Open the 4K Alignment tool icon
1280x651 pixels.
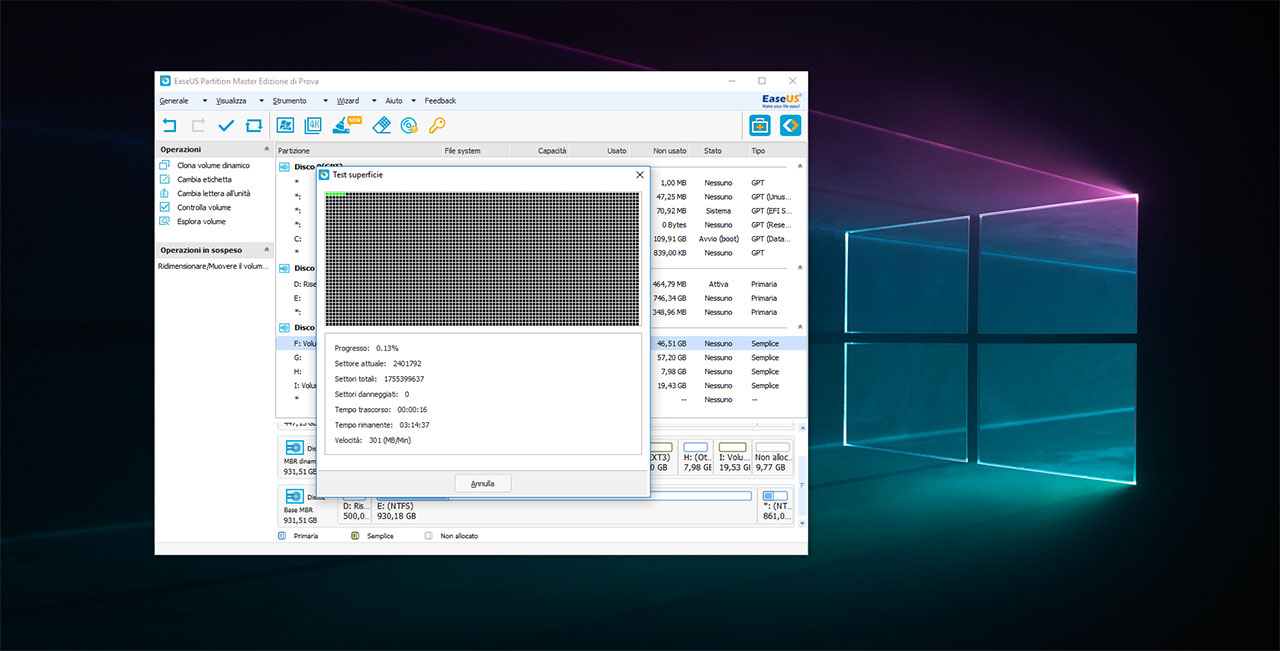click(x=313, y=125)
